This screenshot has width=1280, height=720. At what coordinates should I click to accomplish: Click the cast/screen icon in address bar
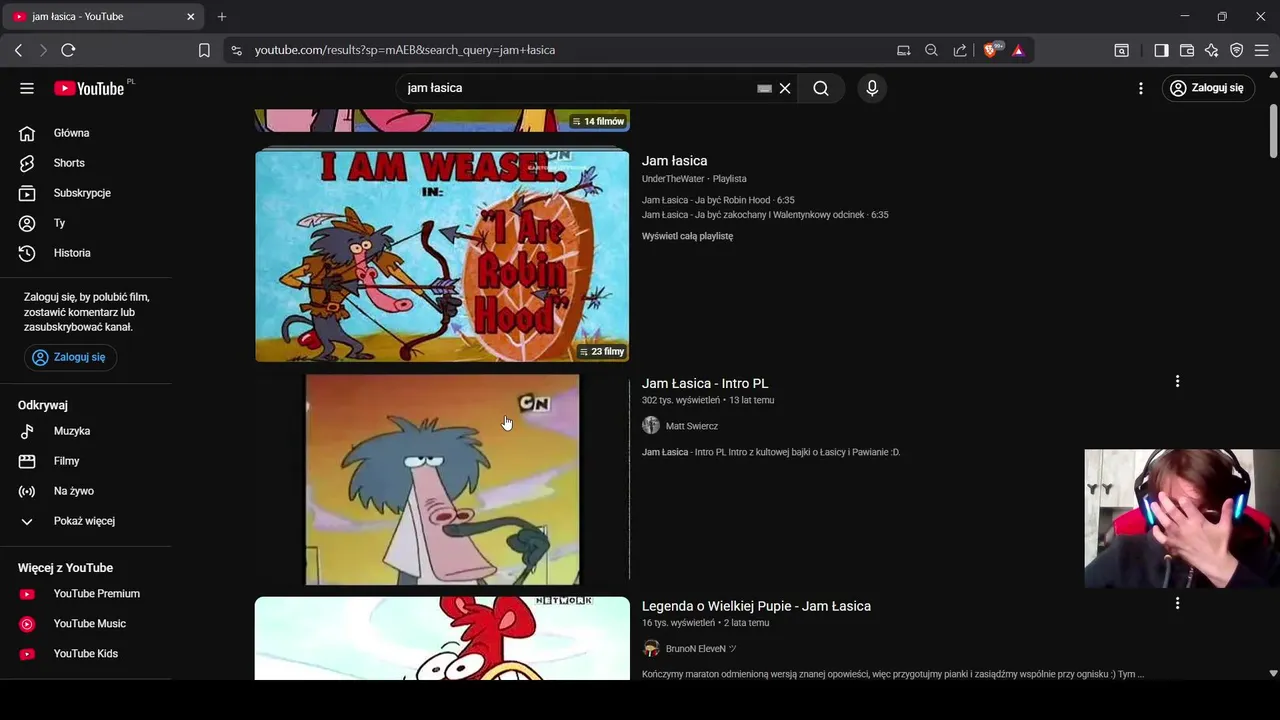pyautogui.click(x=904, y=50)
